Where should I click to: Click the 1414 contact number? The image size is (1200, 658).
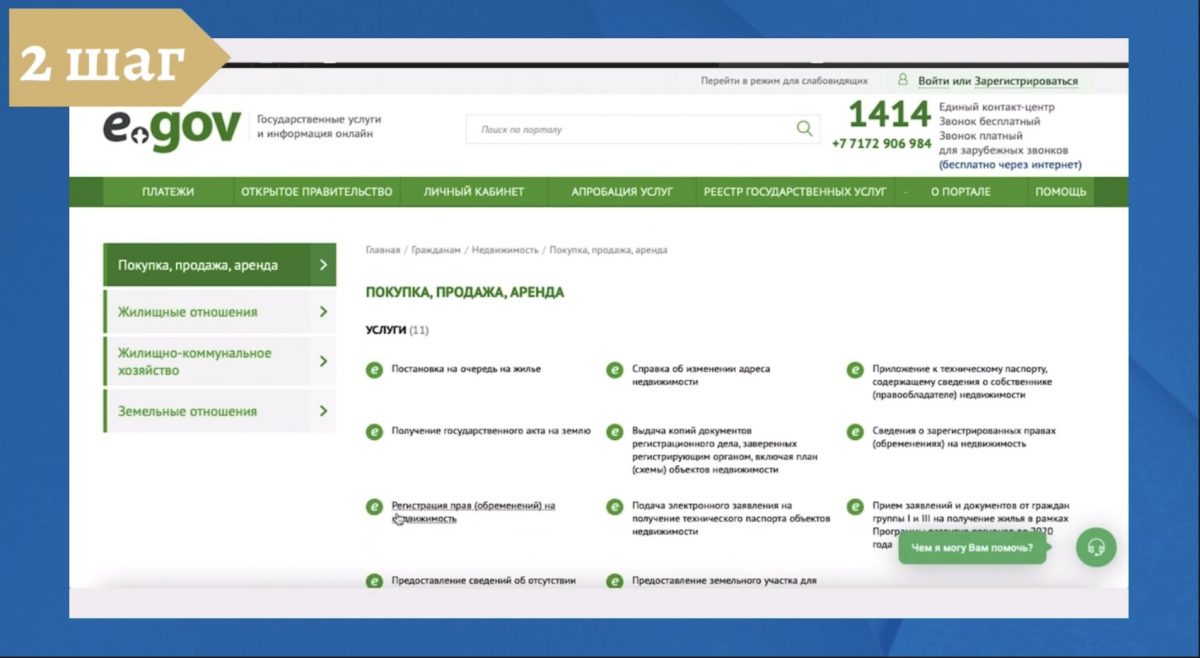pyautogui.click(x=889, y=115)
